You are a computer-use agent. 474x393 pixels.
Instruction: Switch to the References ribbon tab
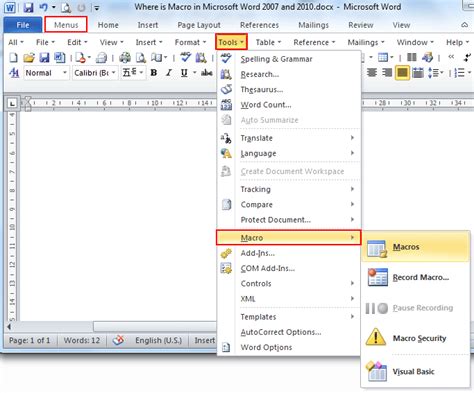(x=259, y=25)
